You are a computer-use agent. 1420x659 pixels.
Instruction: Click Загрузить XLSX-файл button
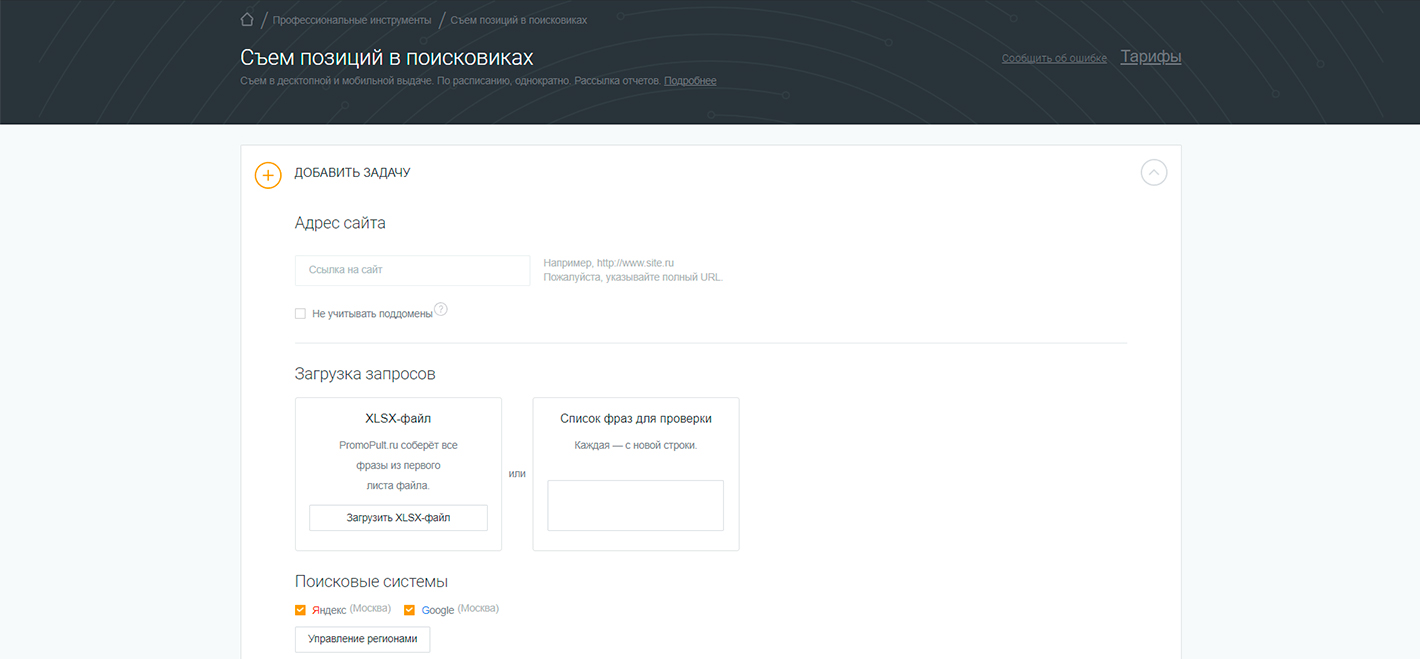(398, 518)
